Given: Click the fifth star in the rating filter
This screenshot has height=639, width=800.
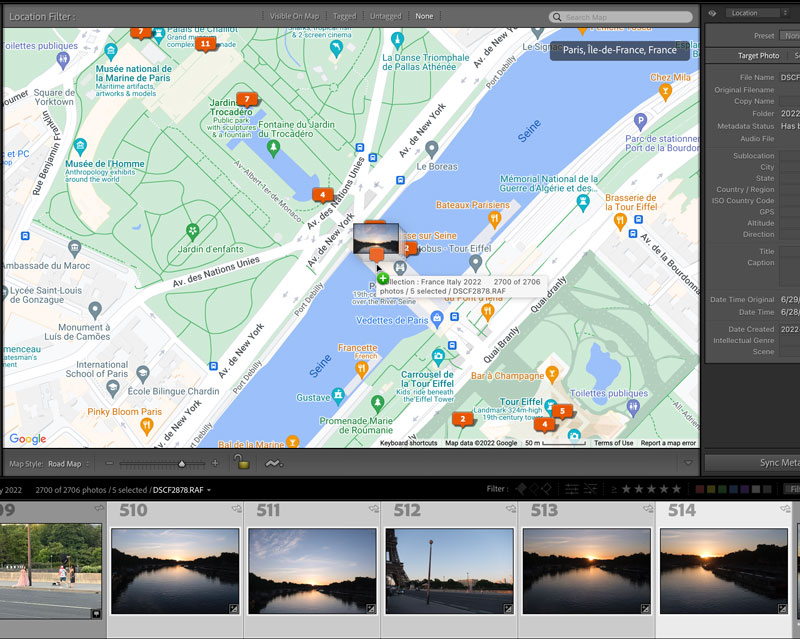Looking at the screenshot, I should (x=678, y=489).
